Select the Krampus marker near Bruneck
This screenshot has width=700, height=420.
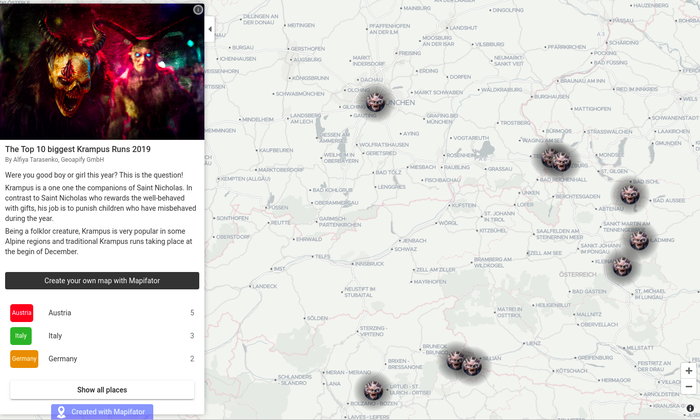click(x=457, y=358)
